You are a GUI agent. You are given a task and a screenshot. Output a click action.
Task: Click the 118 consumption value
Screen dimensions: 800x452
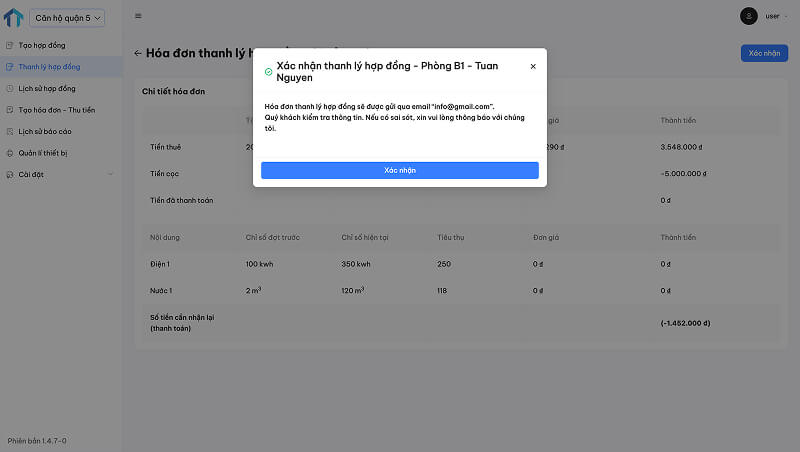(x=442, y=290)
